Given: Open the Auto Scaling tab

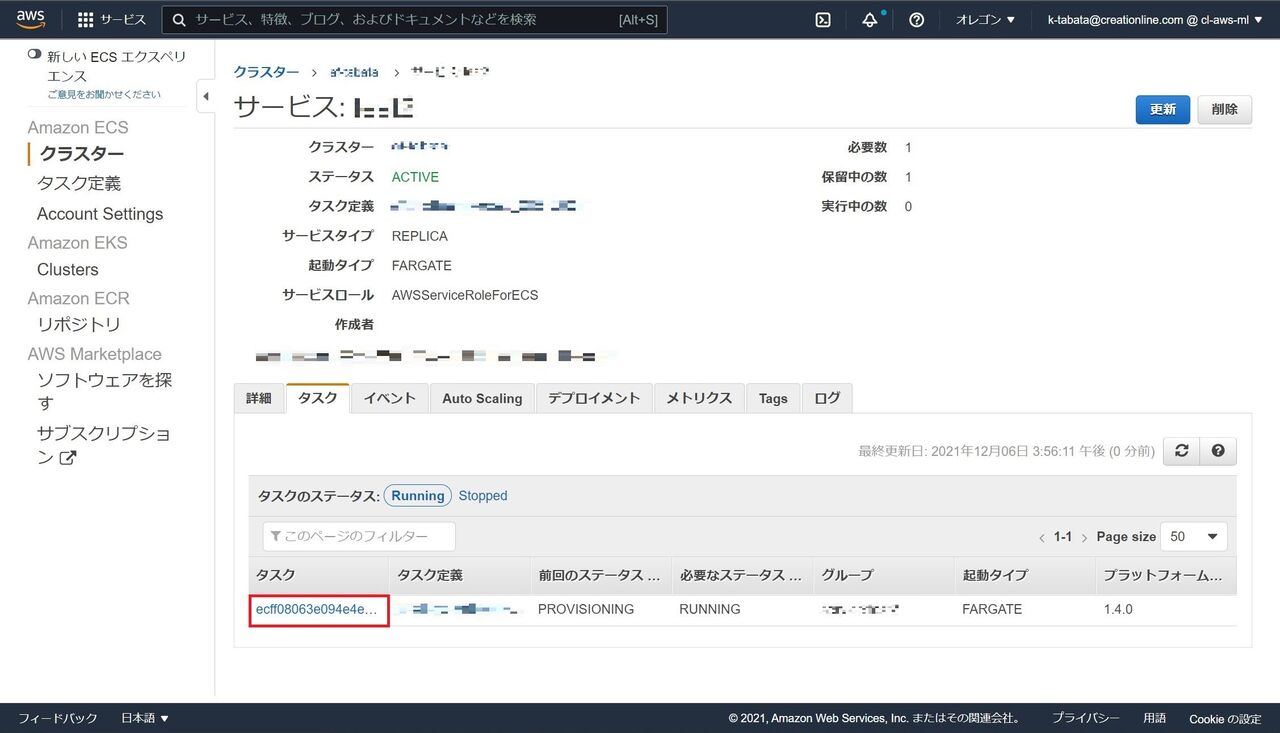Looking at the screenshot, I should 482,398.
